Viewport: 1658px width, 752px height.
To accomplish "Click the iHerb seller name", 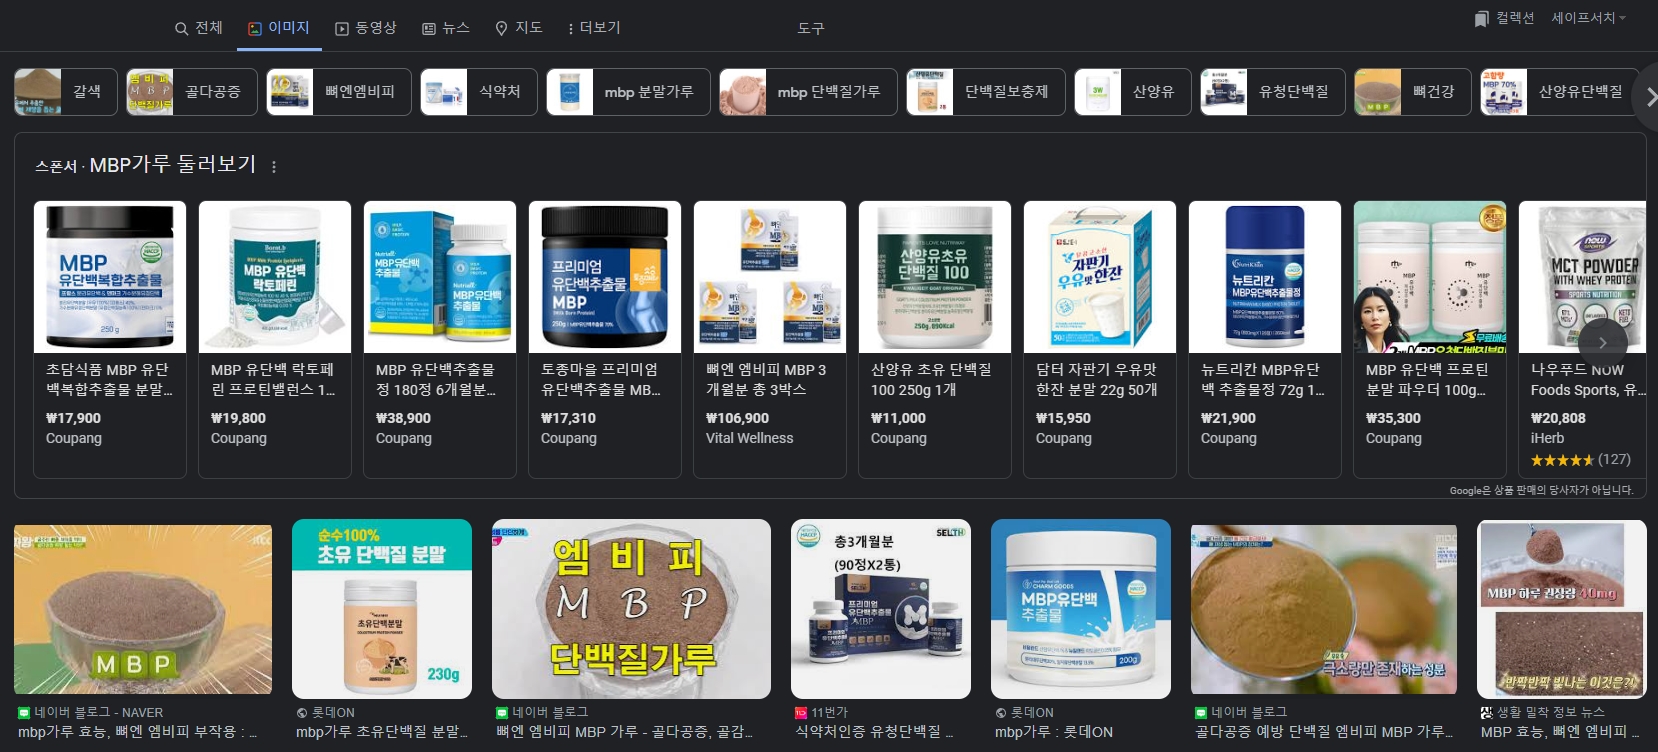I will 1547,438.
